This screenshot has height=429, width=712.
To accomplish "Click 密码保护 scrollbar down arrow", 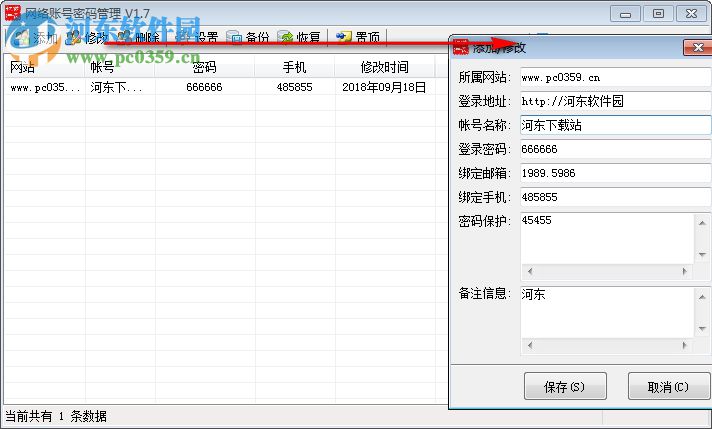I will pos(702,254).
